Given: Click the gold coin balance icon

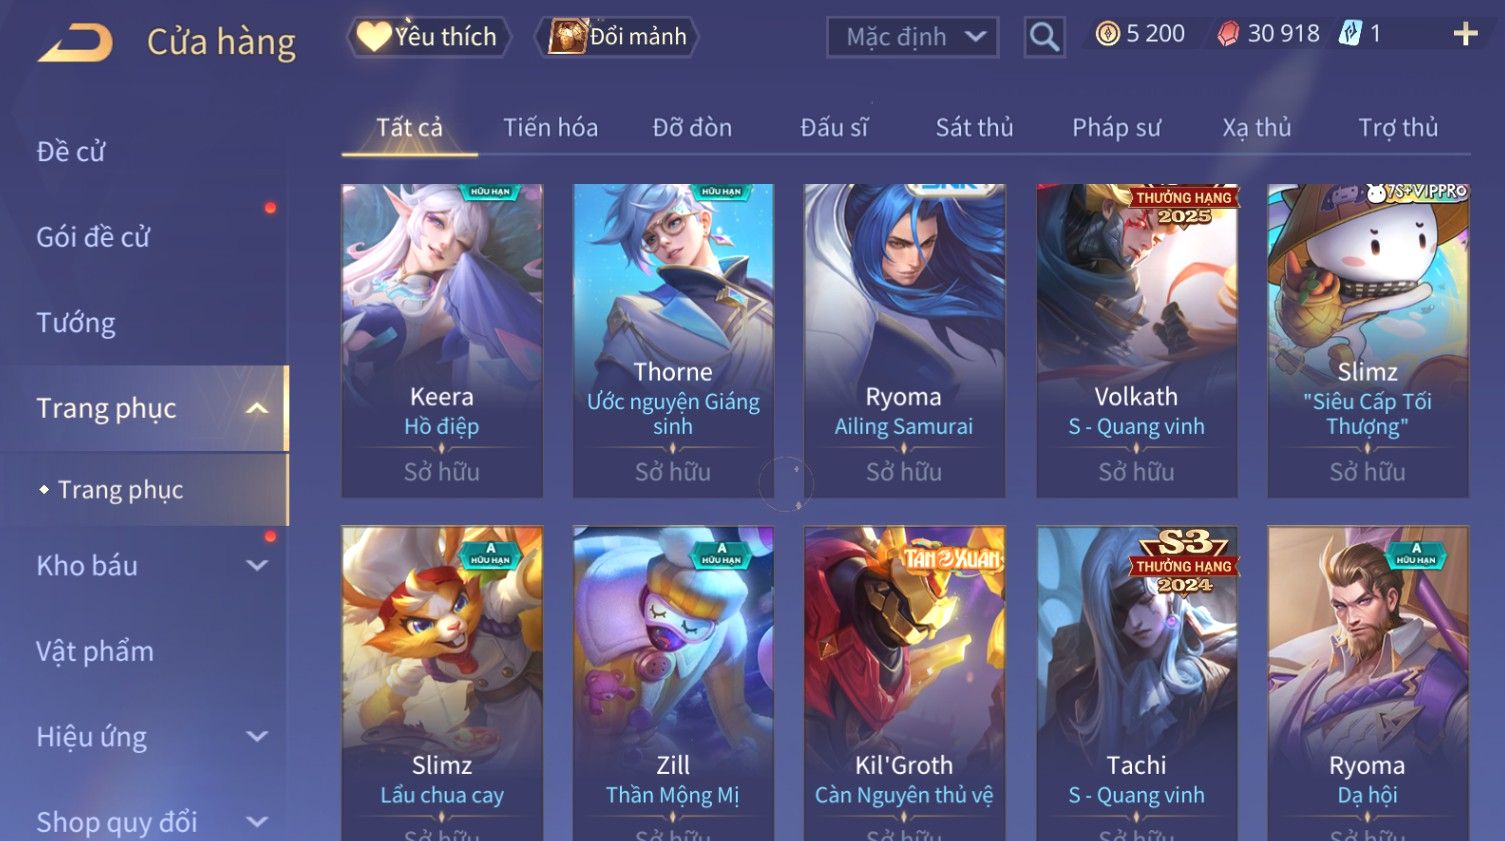Looking at the screenshot, I should (1107, 34).
